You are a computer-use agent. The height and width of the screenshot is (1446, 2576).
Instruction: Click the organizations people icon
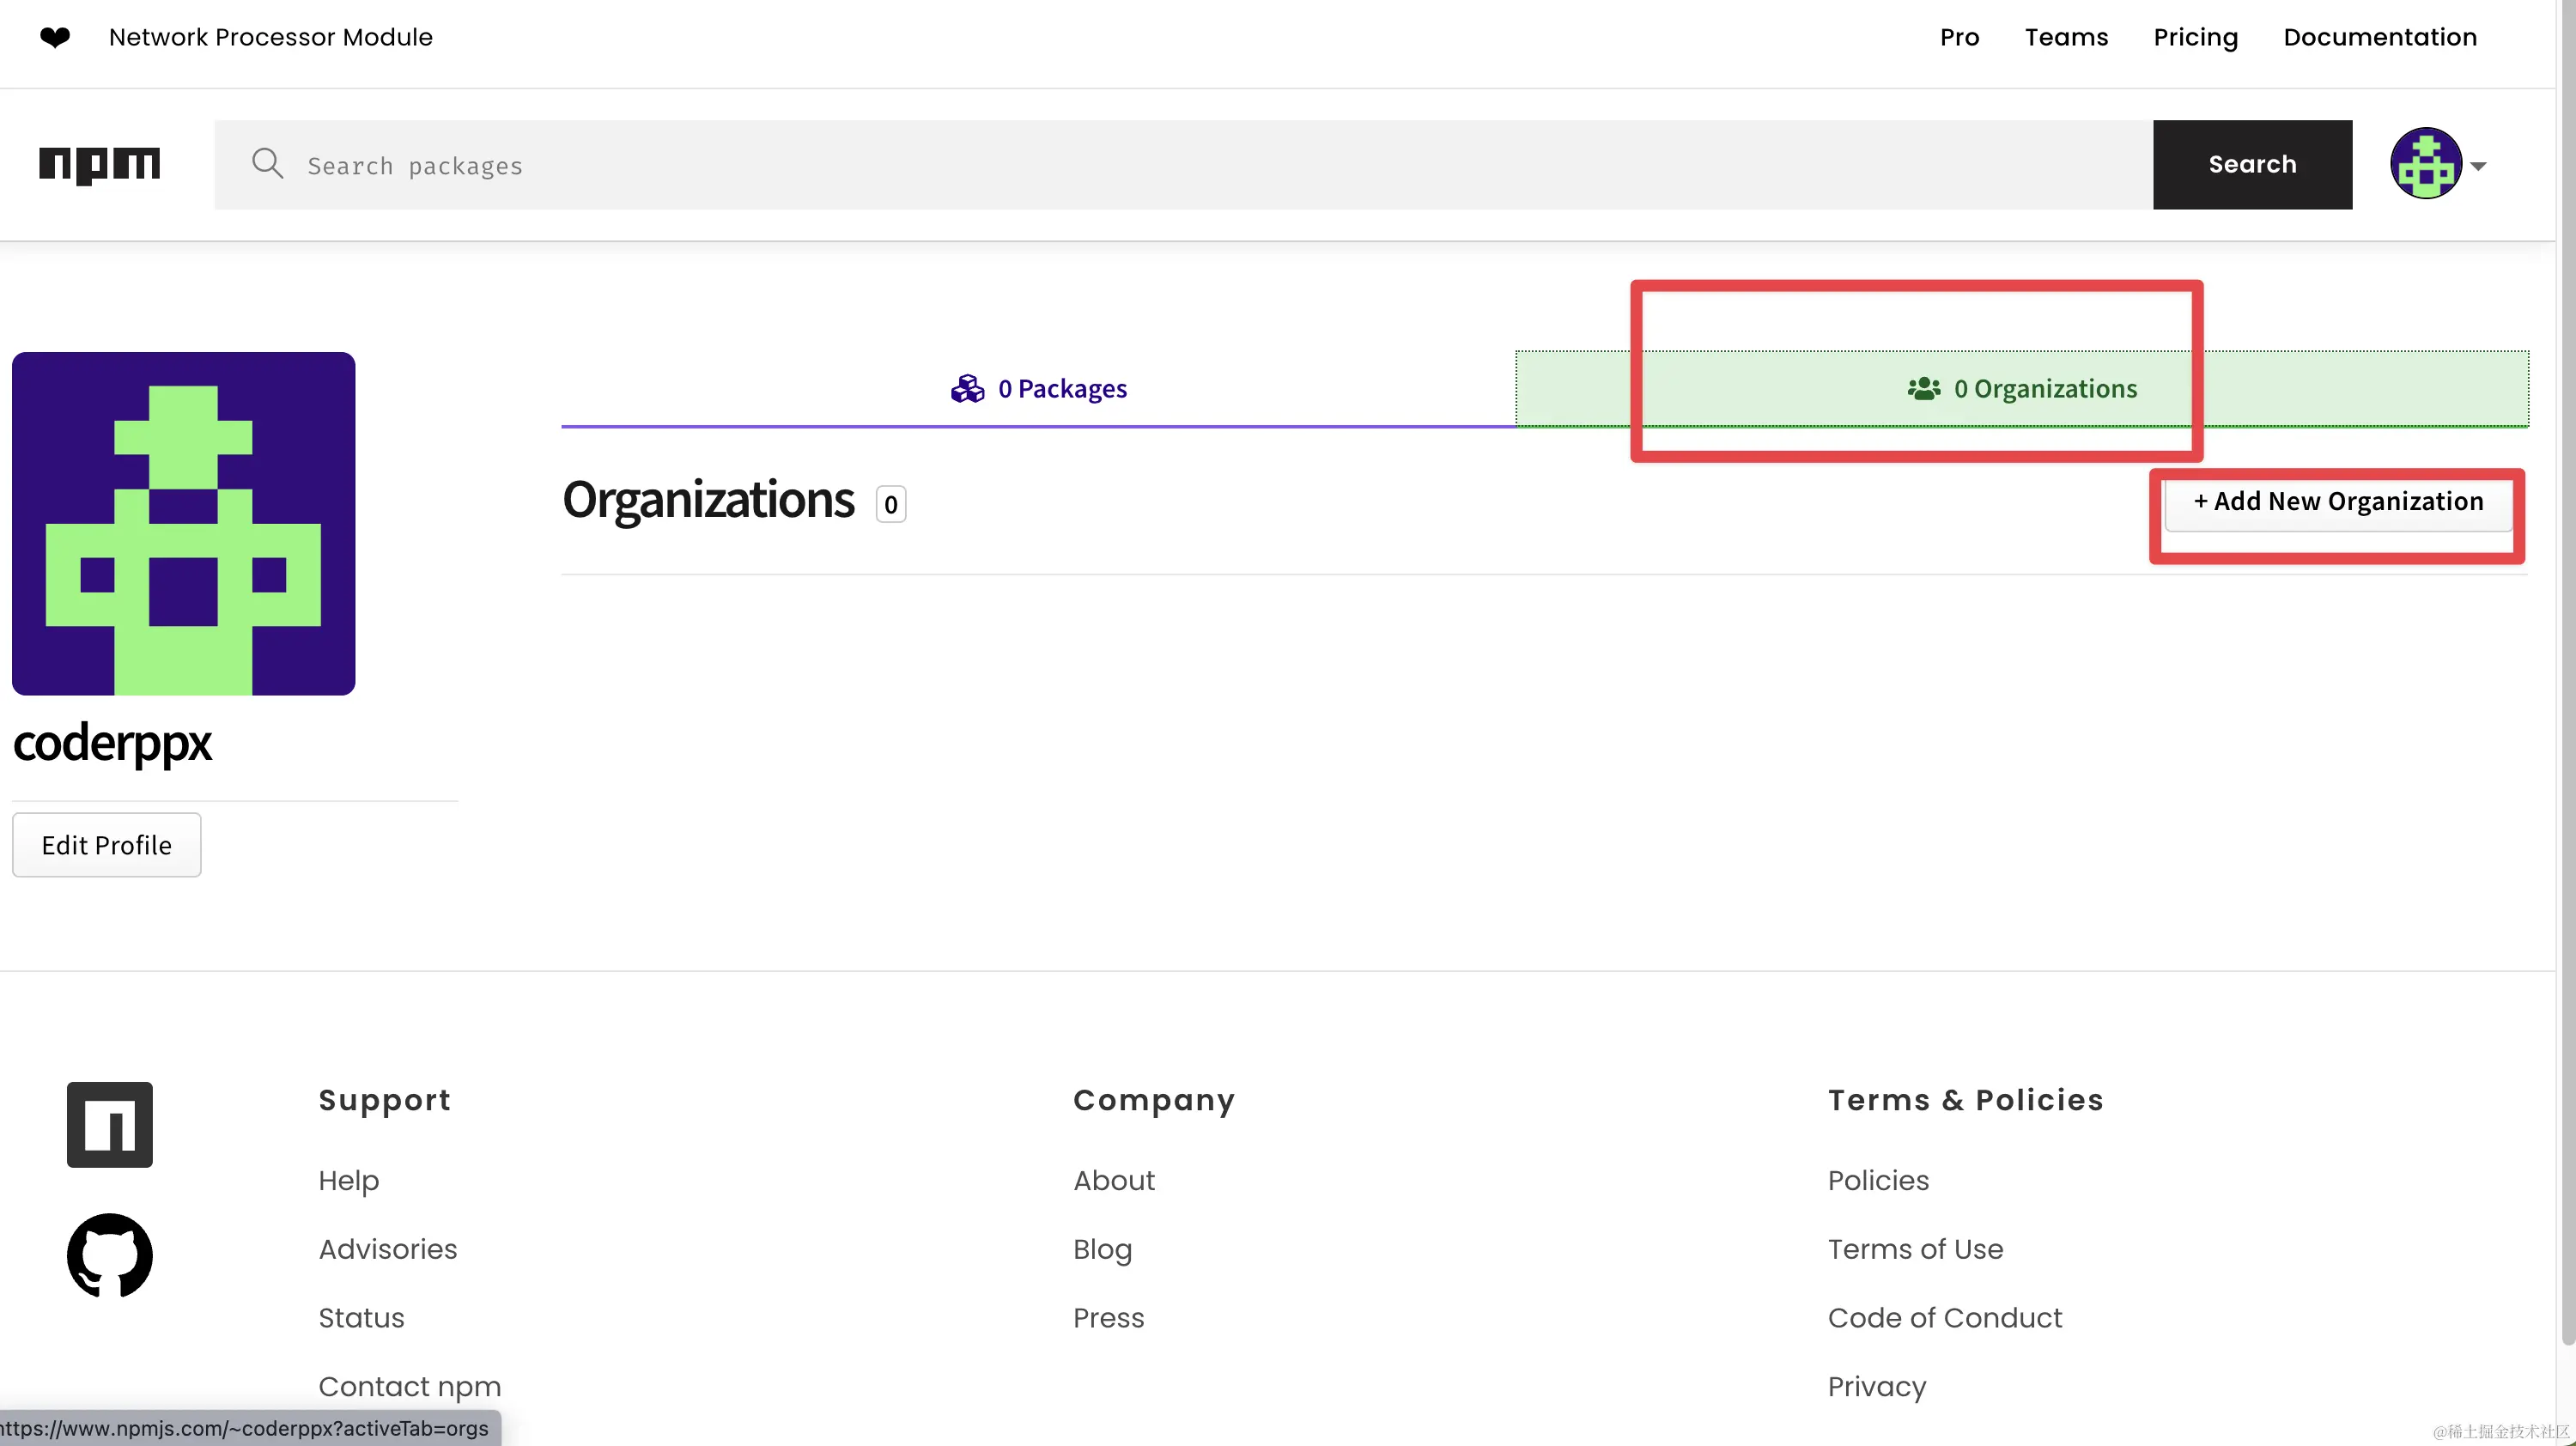click(1923, 388)
